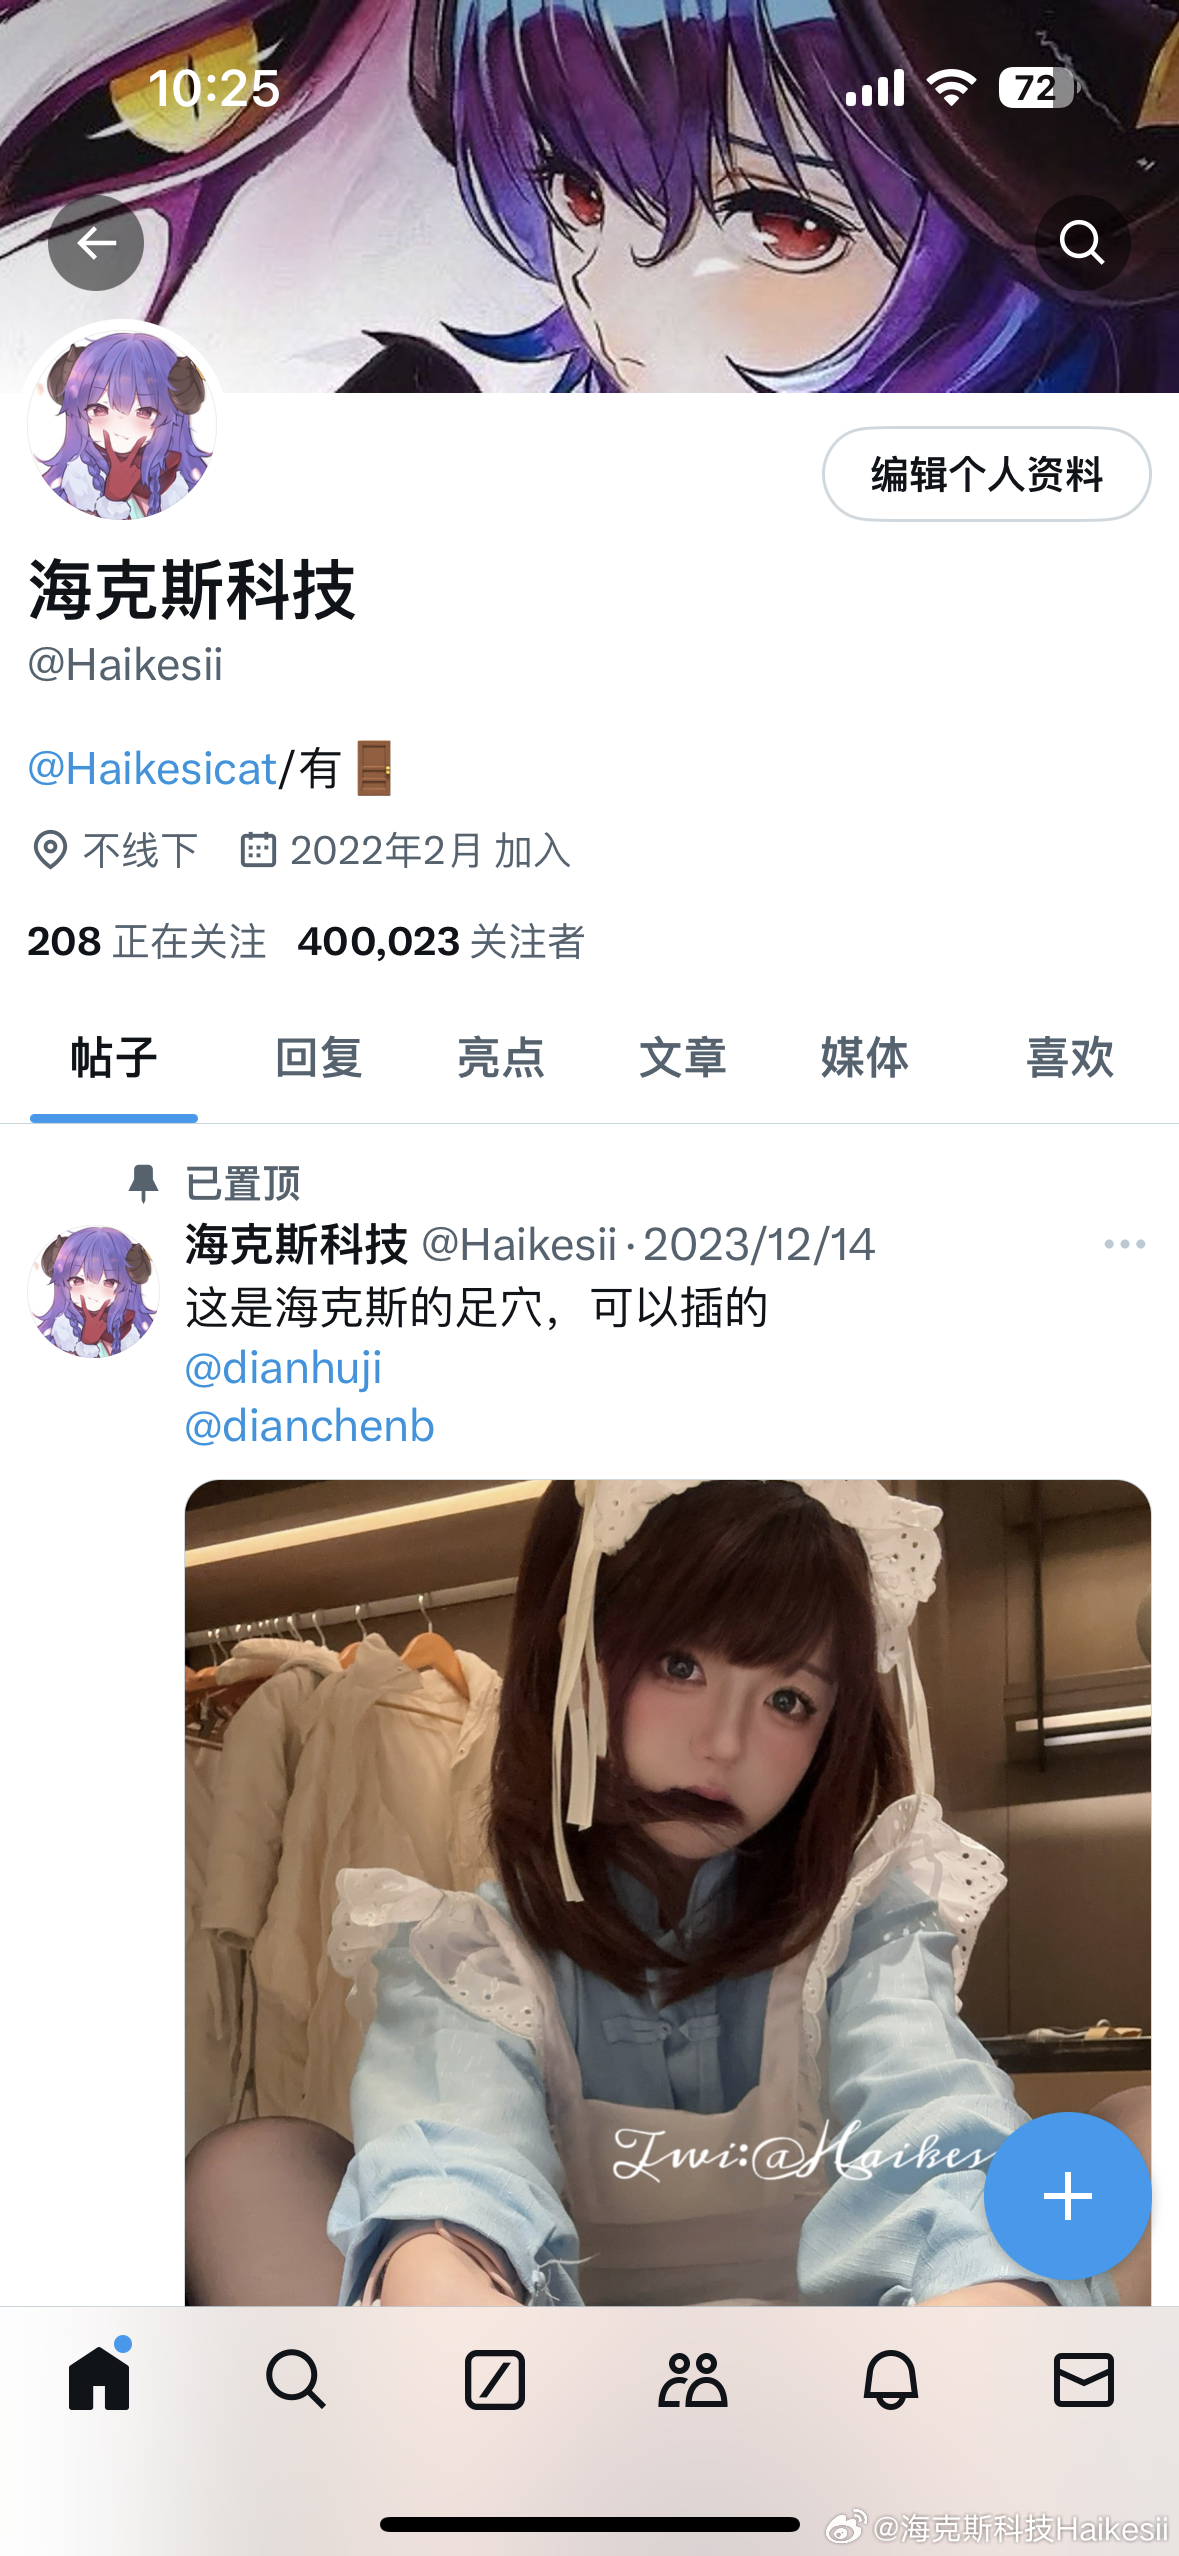
Task: Open @Haikesicat link in bio
Action: point(152,769)
